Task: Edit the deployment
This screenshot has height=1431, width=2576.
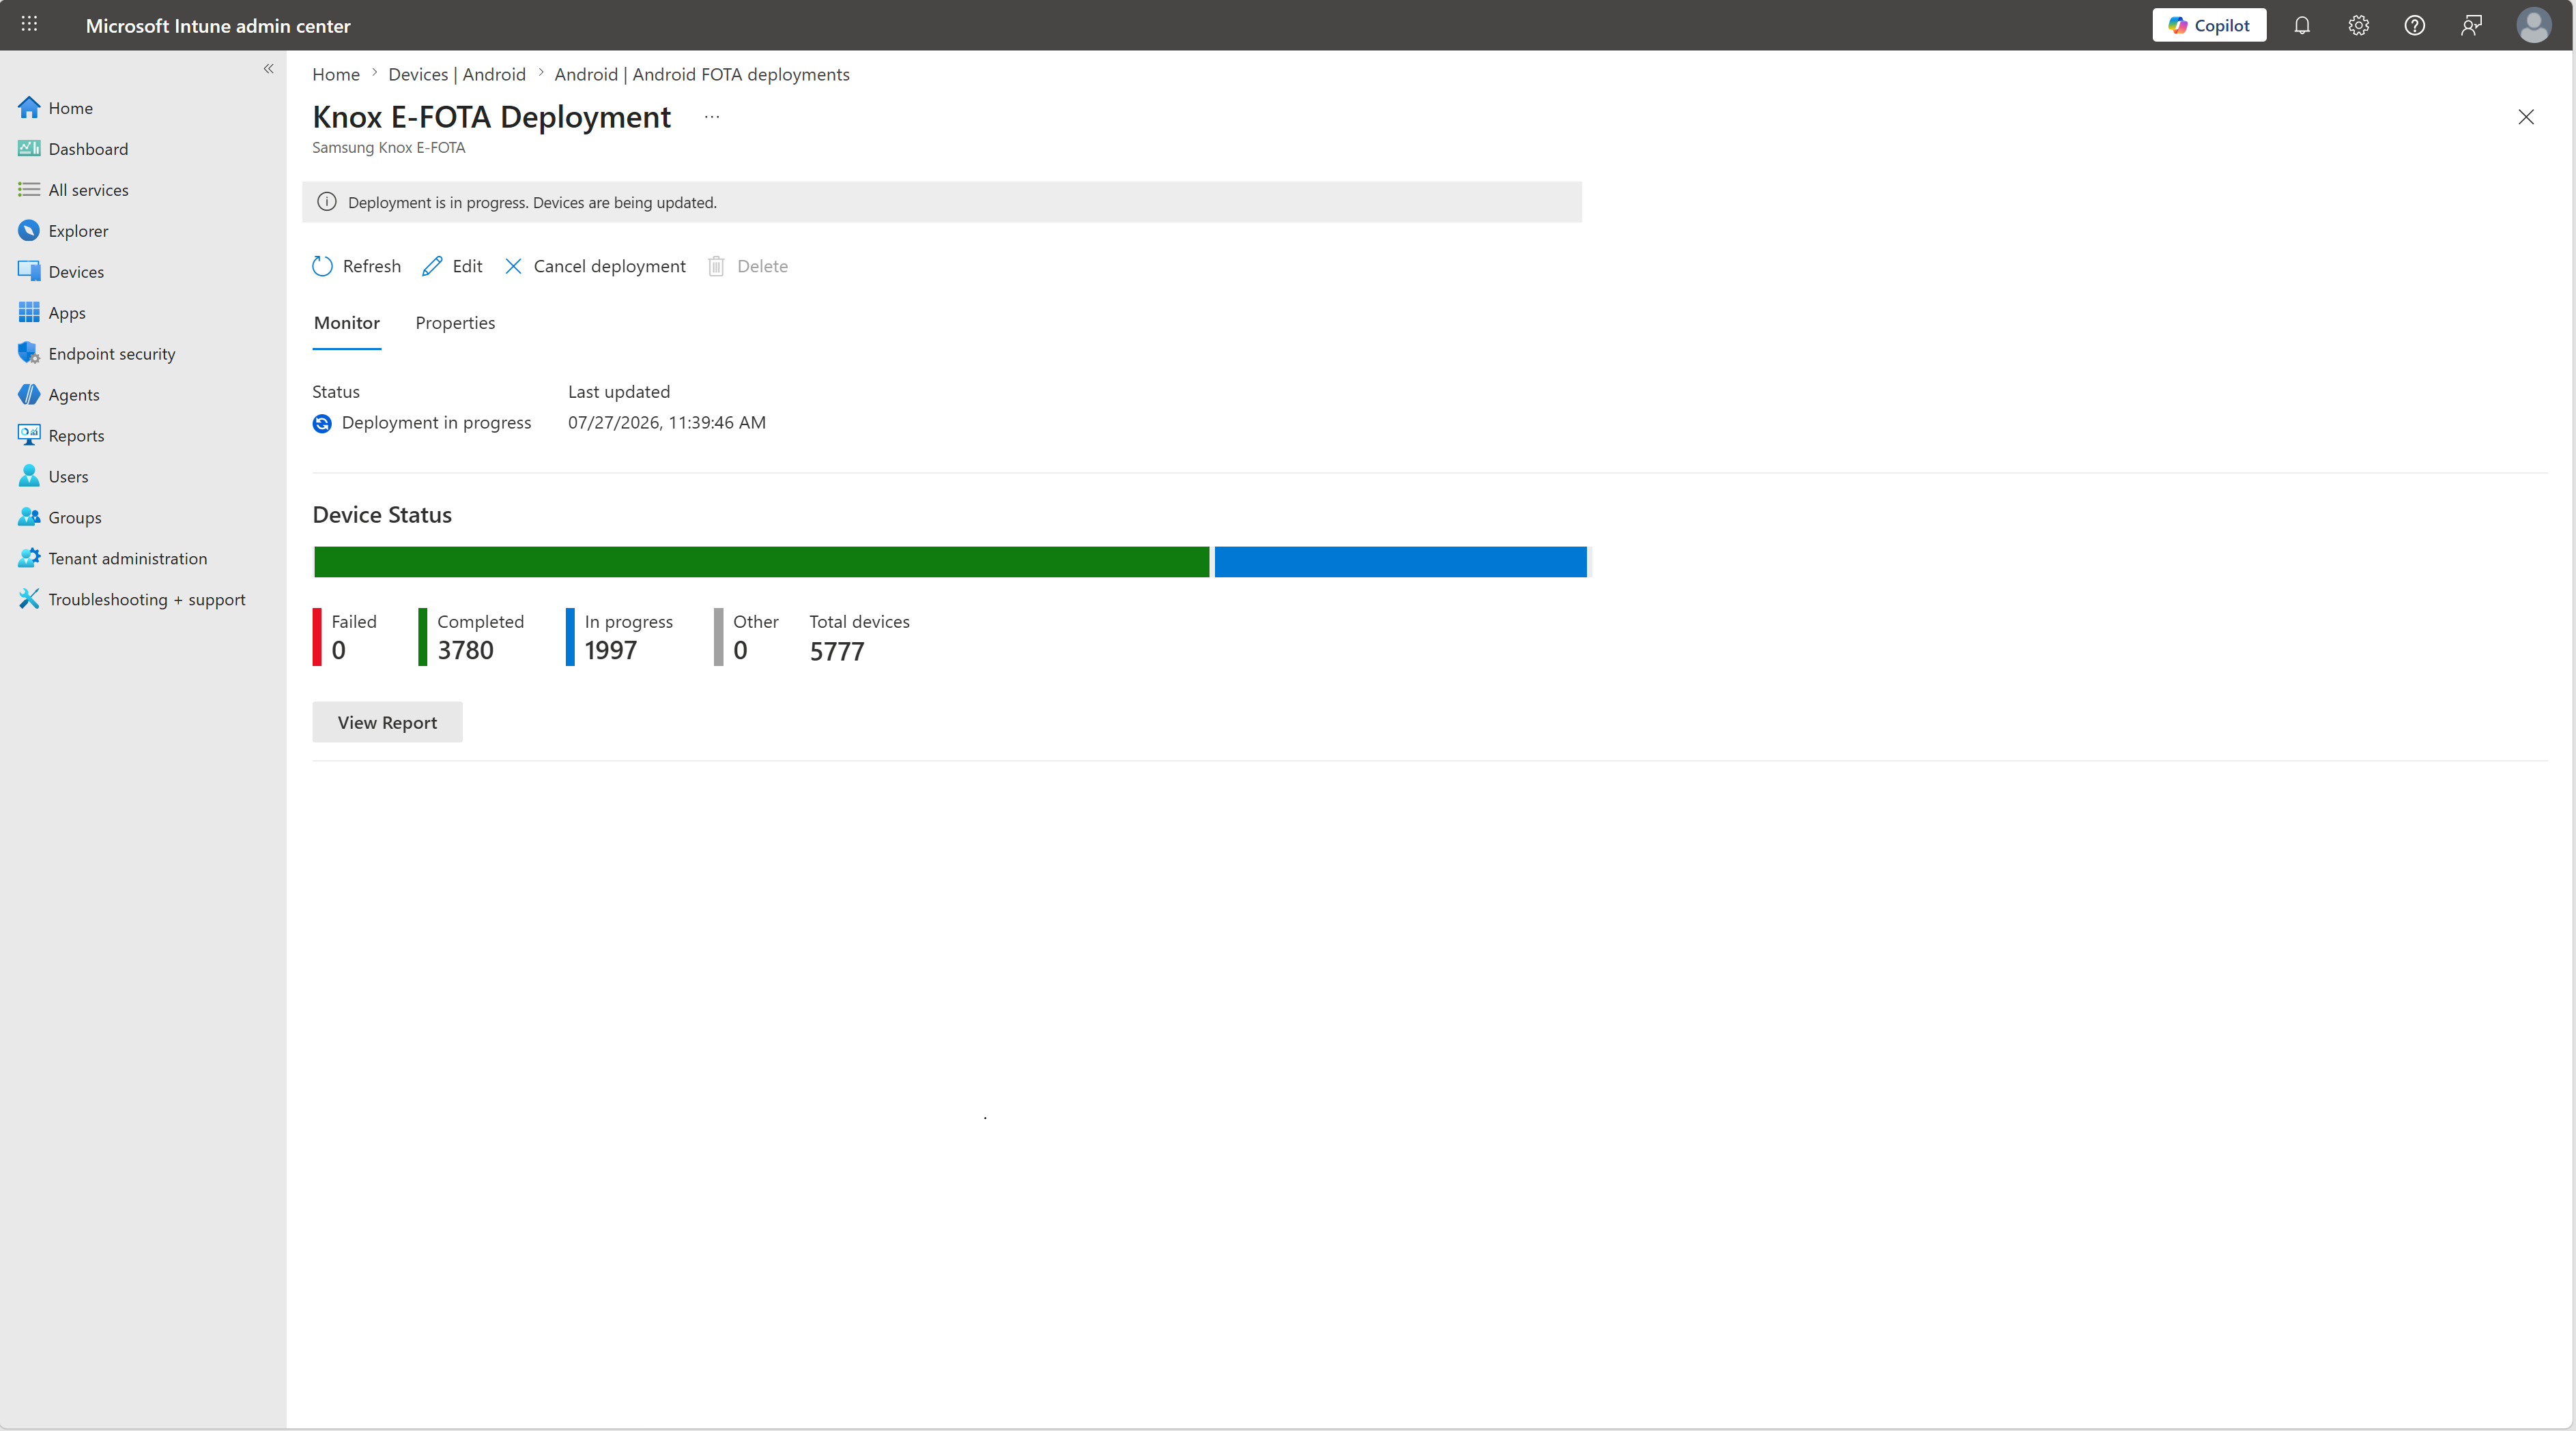Action: pyautogui.click(x=452, y=266)
